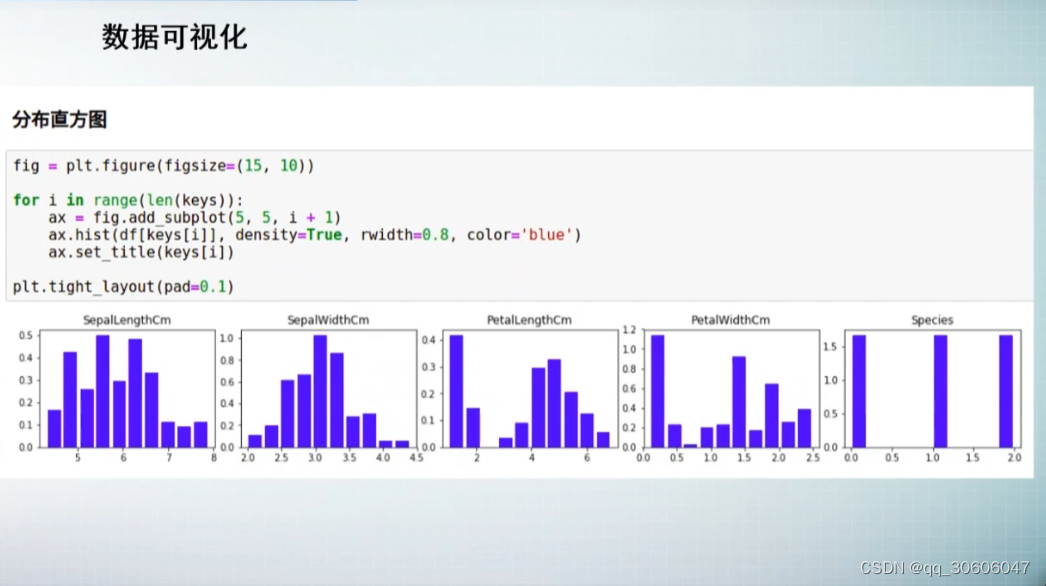Click the ax.set_title(keys[i]) line
Screen dimensions: 1046x586
tap(141, 252)
